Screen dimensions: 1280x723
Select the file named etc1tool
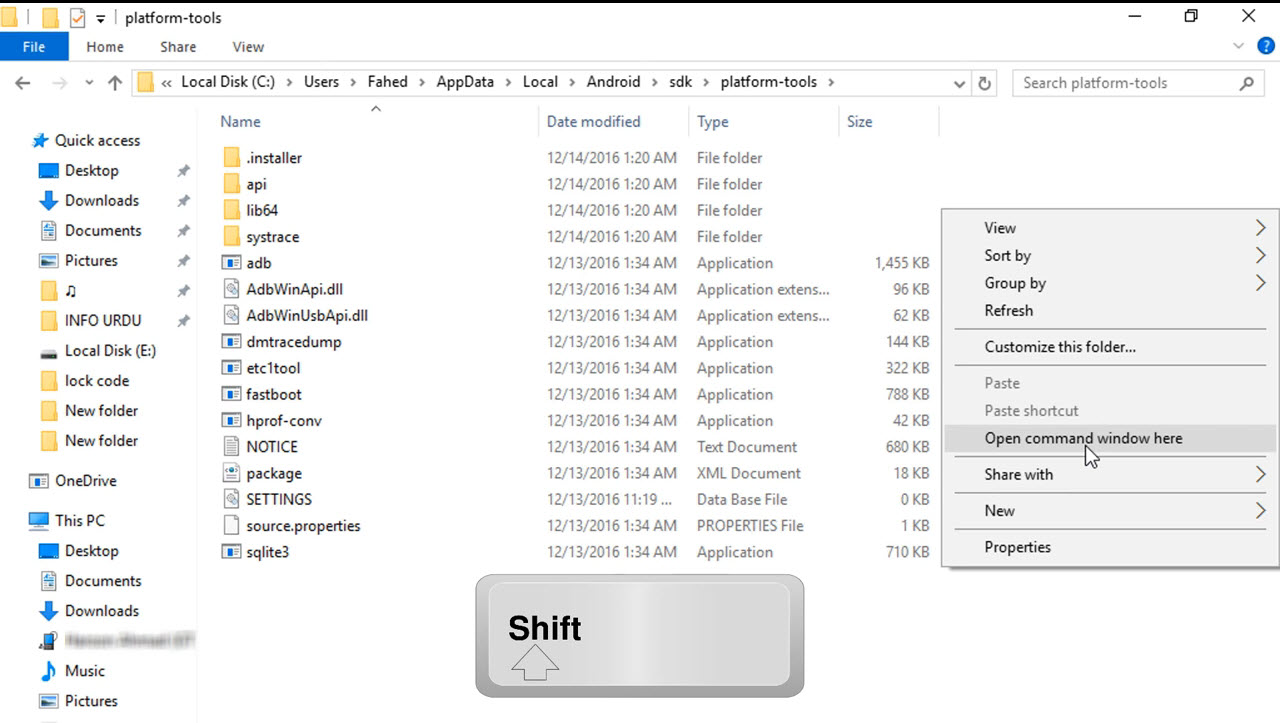click(x=273, y=368)
